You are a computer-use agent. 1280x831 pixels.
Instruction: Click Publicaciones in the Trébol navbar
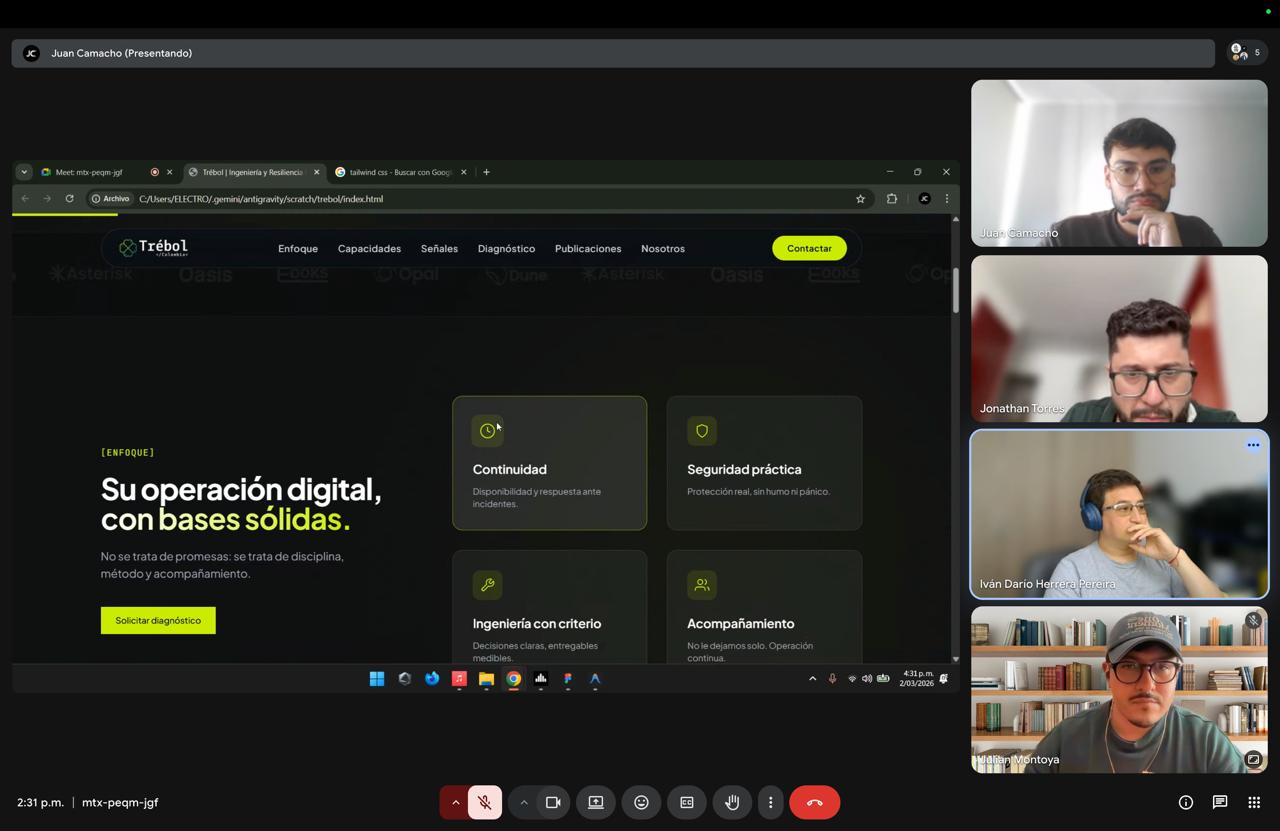588,248
